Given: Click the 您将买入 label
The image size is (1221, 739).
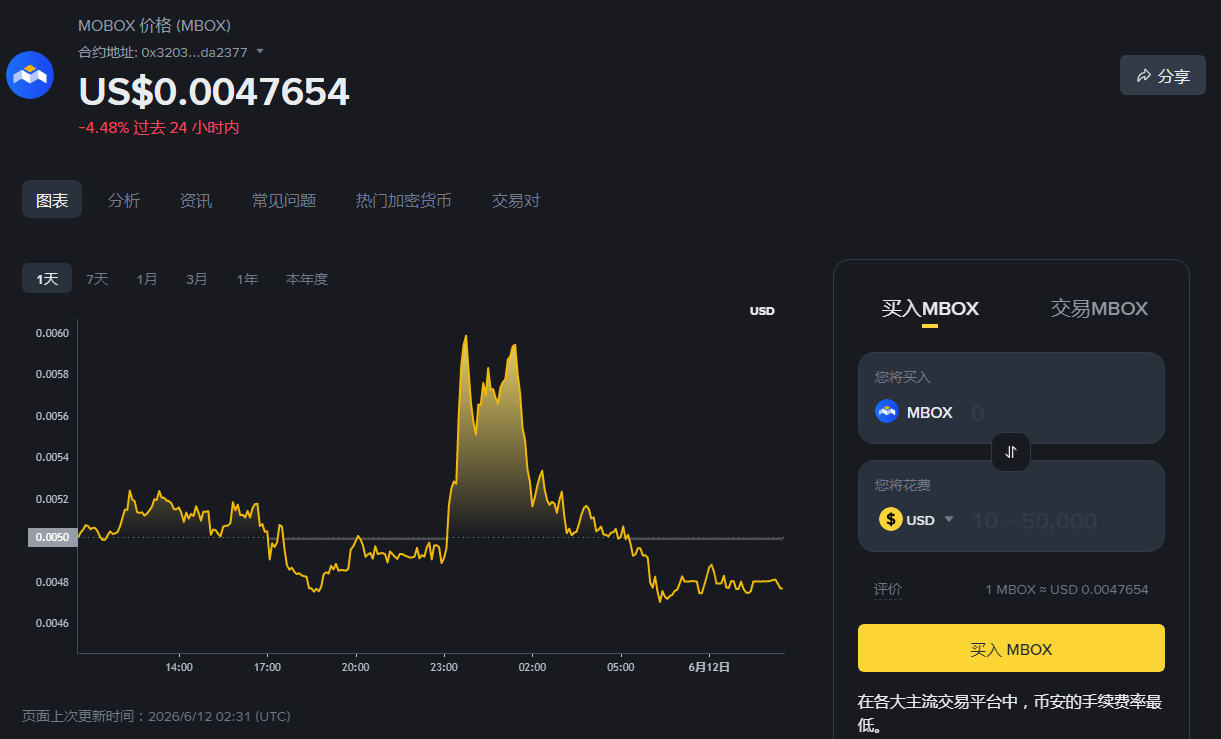Looking at the screenshot, I should [x=903, y=377].
